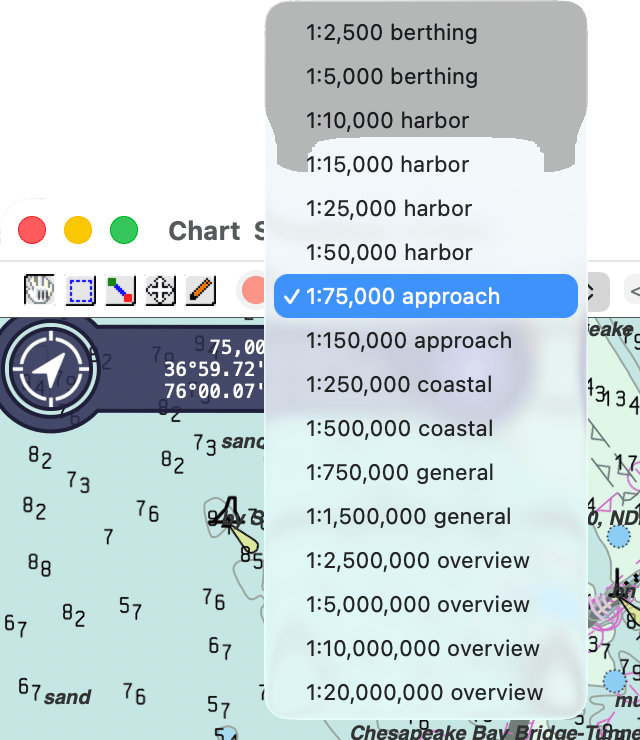Click the depth sounding 88 on chart
Viewport: 640px width, 740px height.
(x=40, y=565)
